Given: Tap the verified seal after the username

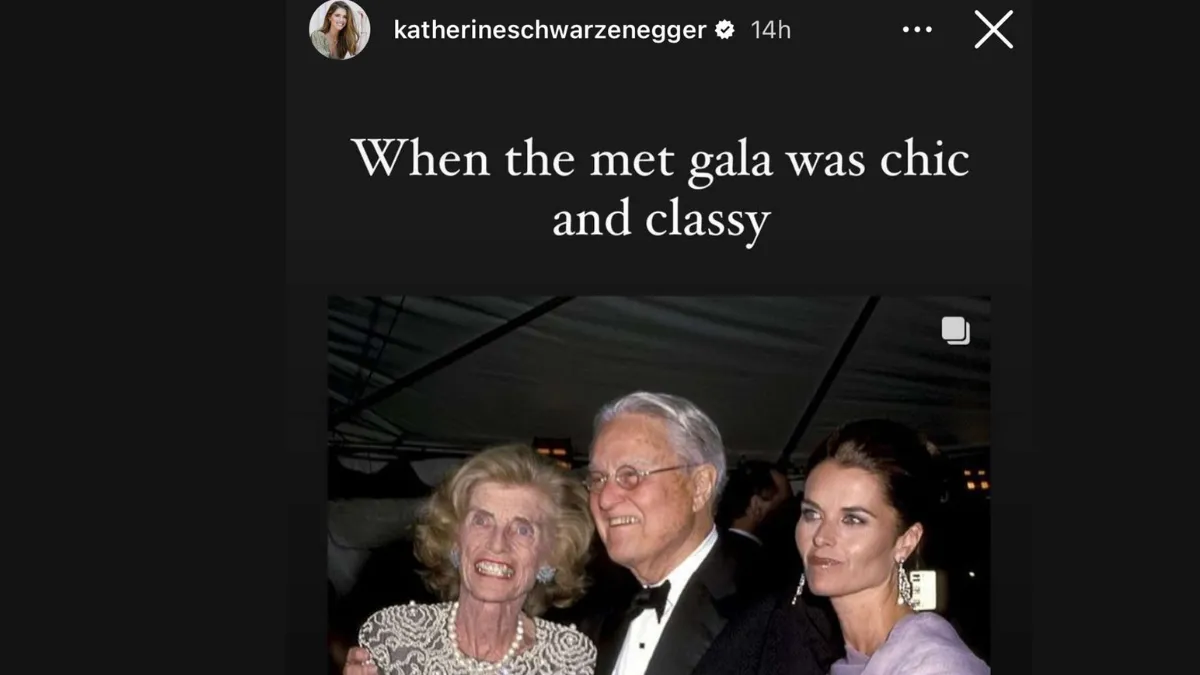Looking at the screenshot, I should 726,30.
